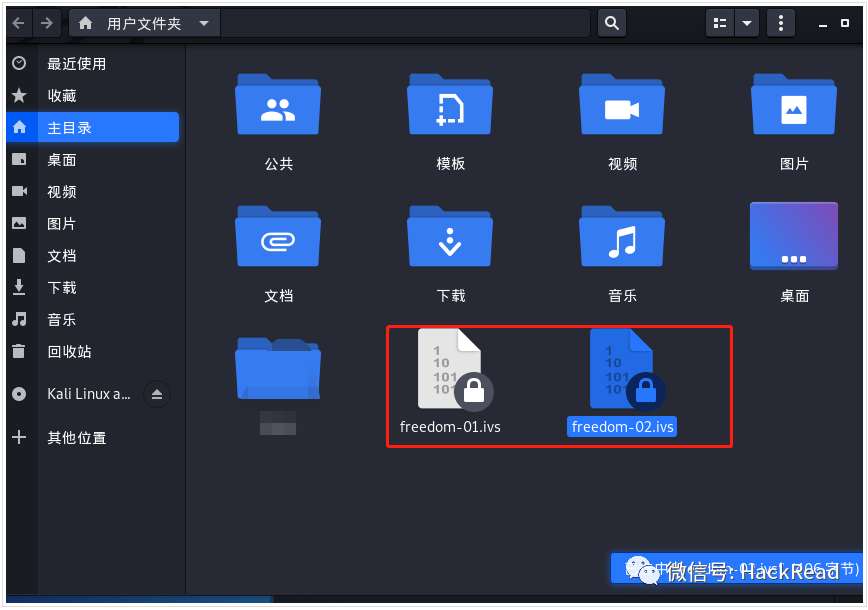Open the search magnifier button
This screenshot has width=868, height=610.
[x=612, y=23]
